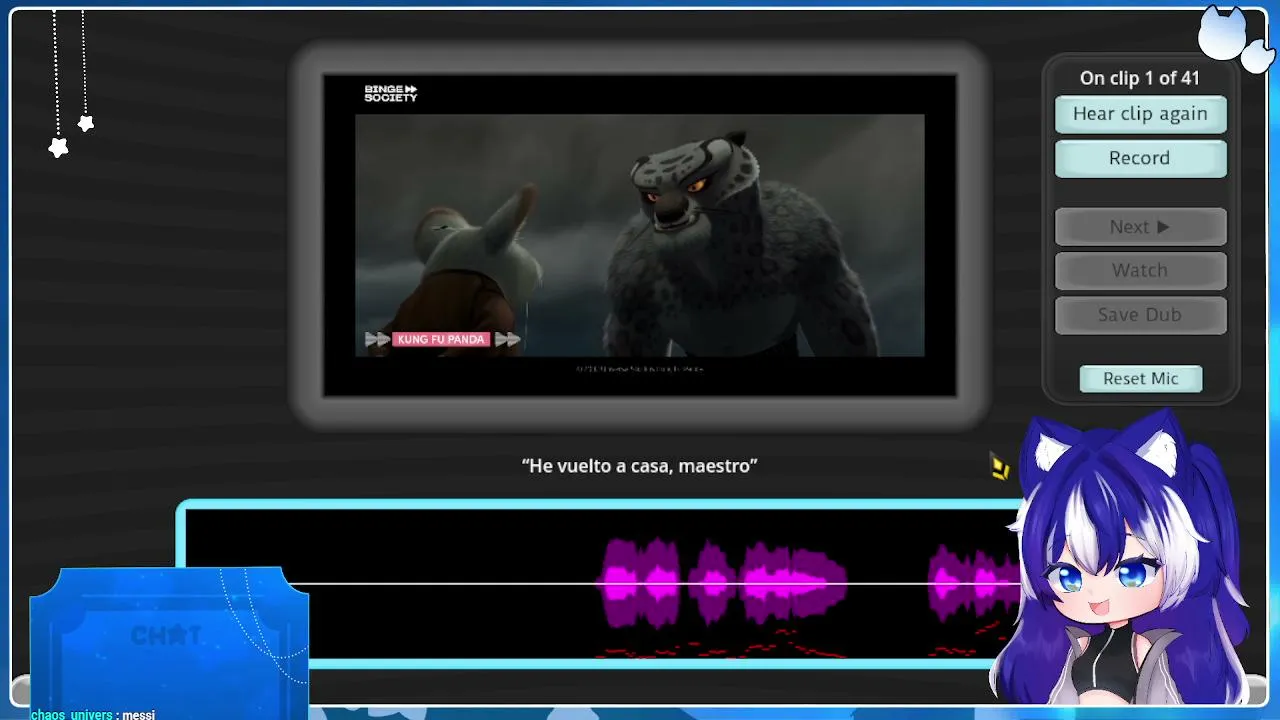Screen dimensions: 1280x720
Task: Click the blue Chat panel header
Action: [168, 634]
